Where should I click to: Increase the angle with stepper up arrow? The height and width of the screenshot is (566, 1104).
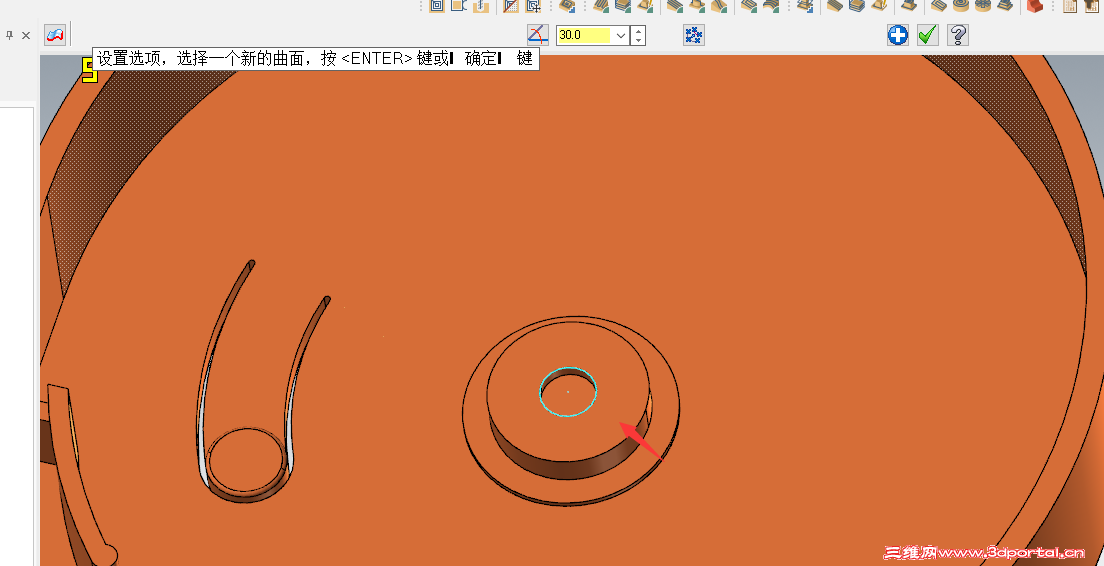pos(638,31)
